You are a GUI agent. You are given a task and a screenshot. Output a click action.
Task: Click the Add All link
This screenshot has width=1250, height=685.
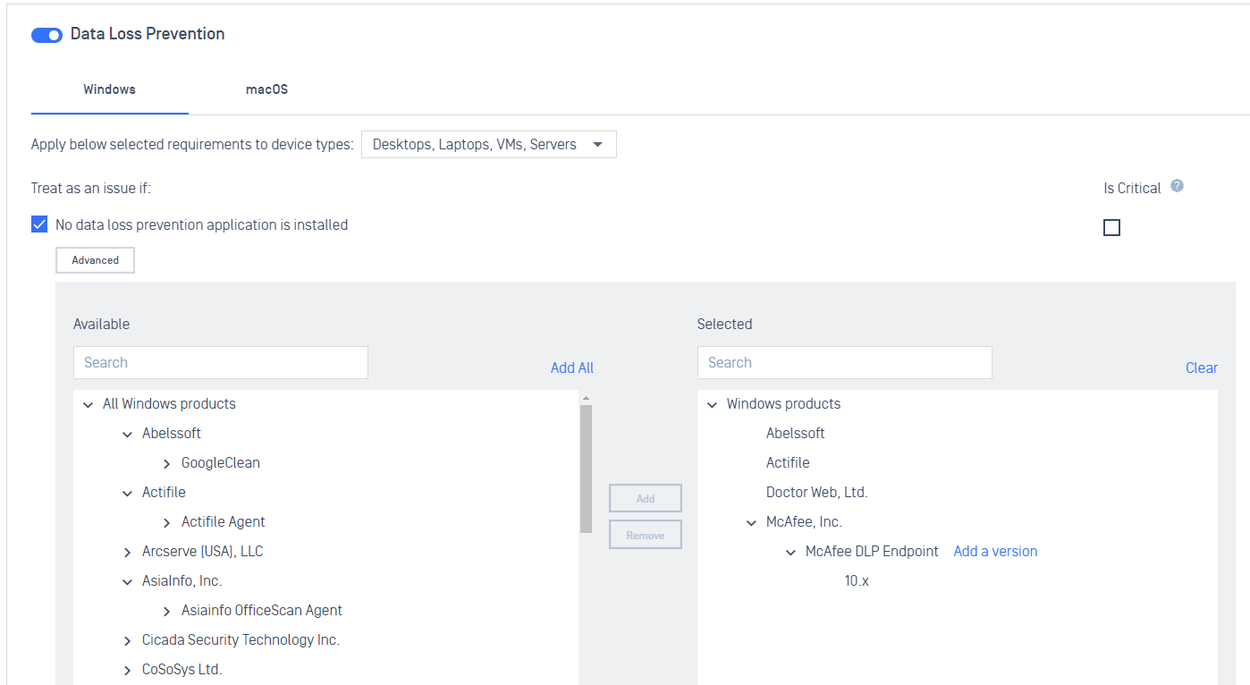click(572, 368)
